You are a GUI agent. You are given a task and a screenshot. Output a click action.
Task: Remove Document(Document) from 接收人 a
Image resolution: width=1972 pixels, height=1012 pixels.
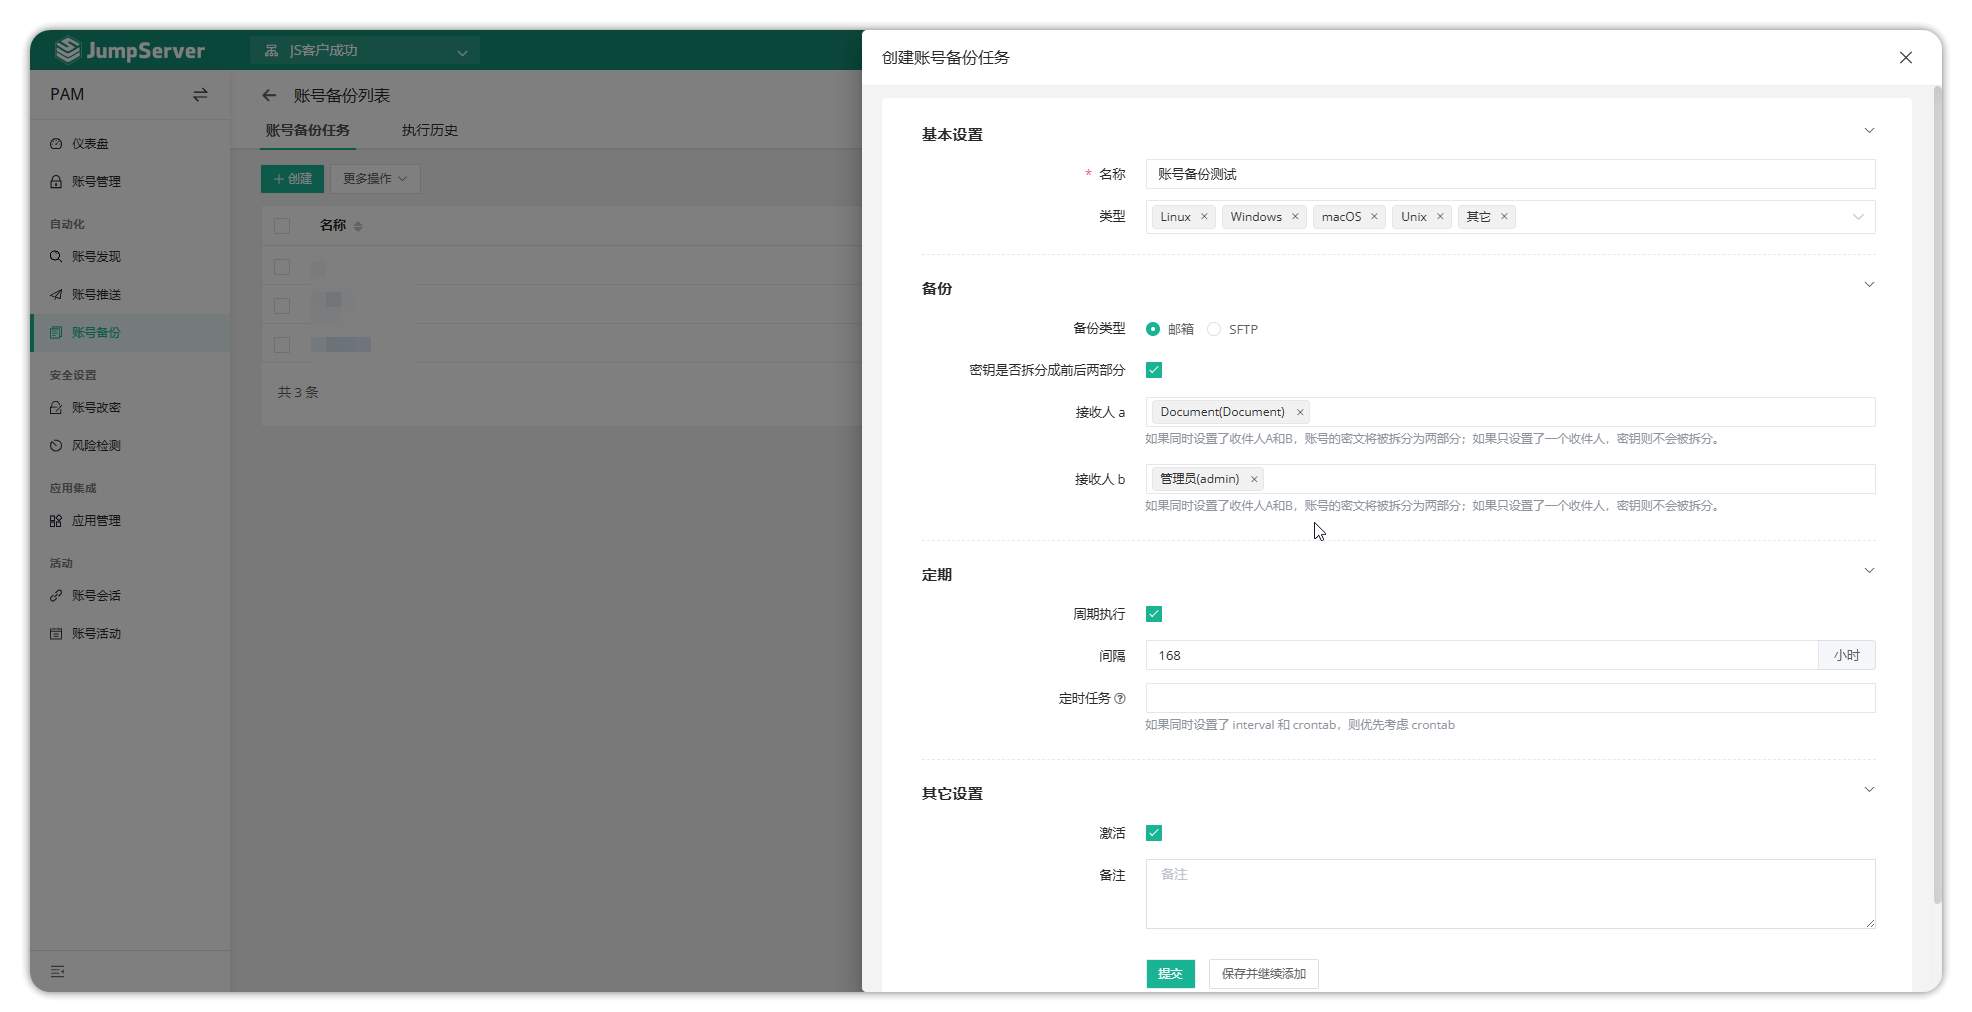click(1300, 412)
